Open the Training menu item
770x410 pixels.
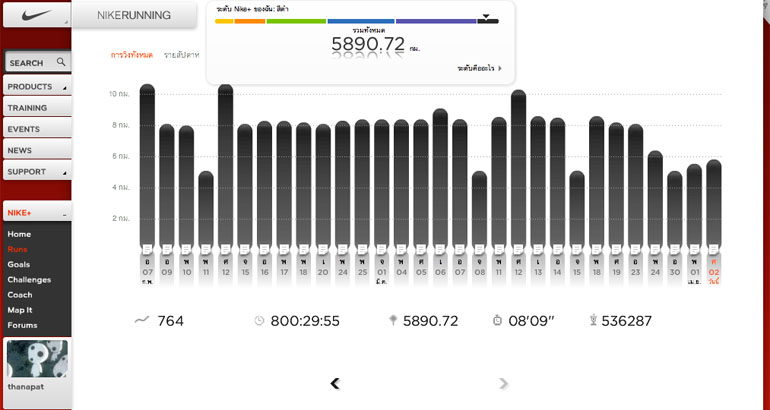pos(36,108)
